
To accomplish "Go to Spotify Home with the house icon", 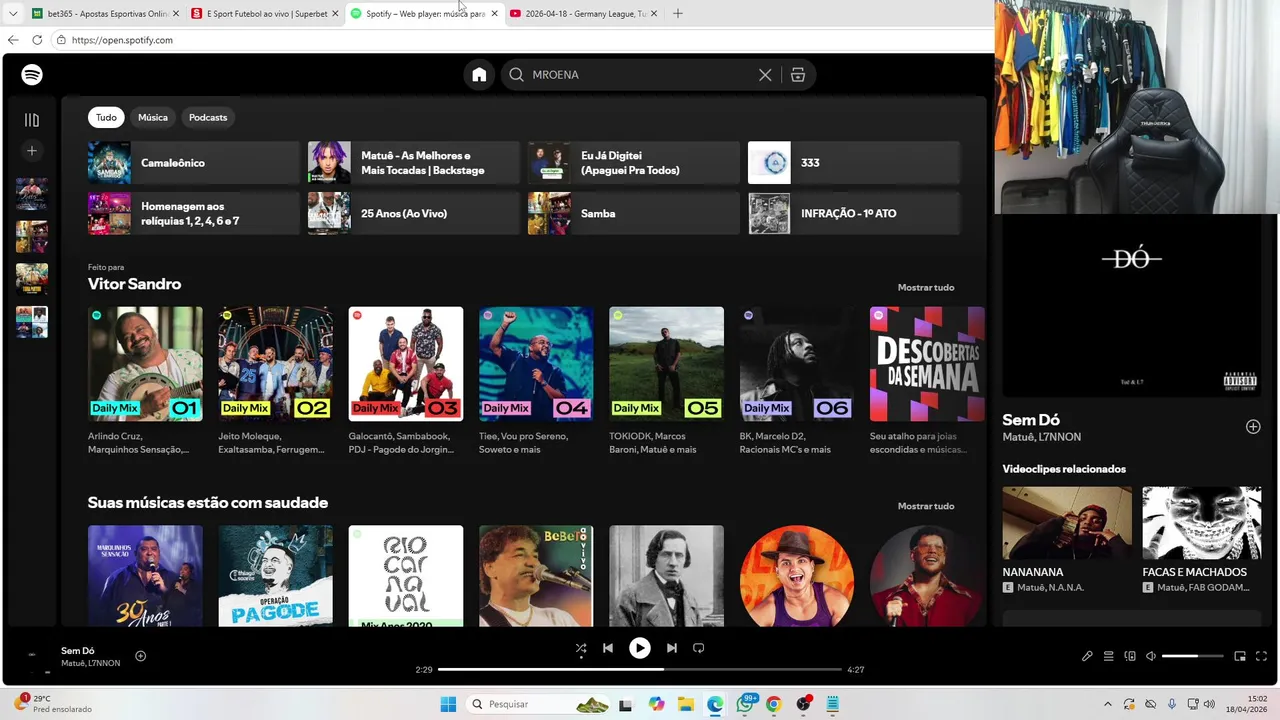I will point(479,75).
